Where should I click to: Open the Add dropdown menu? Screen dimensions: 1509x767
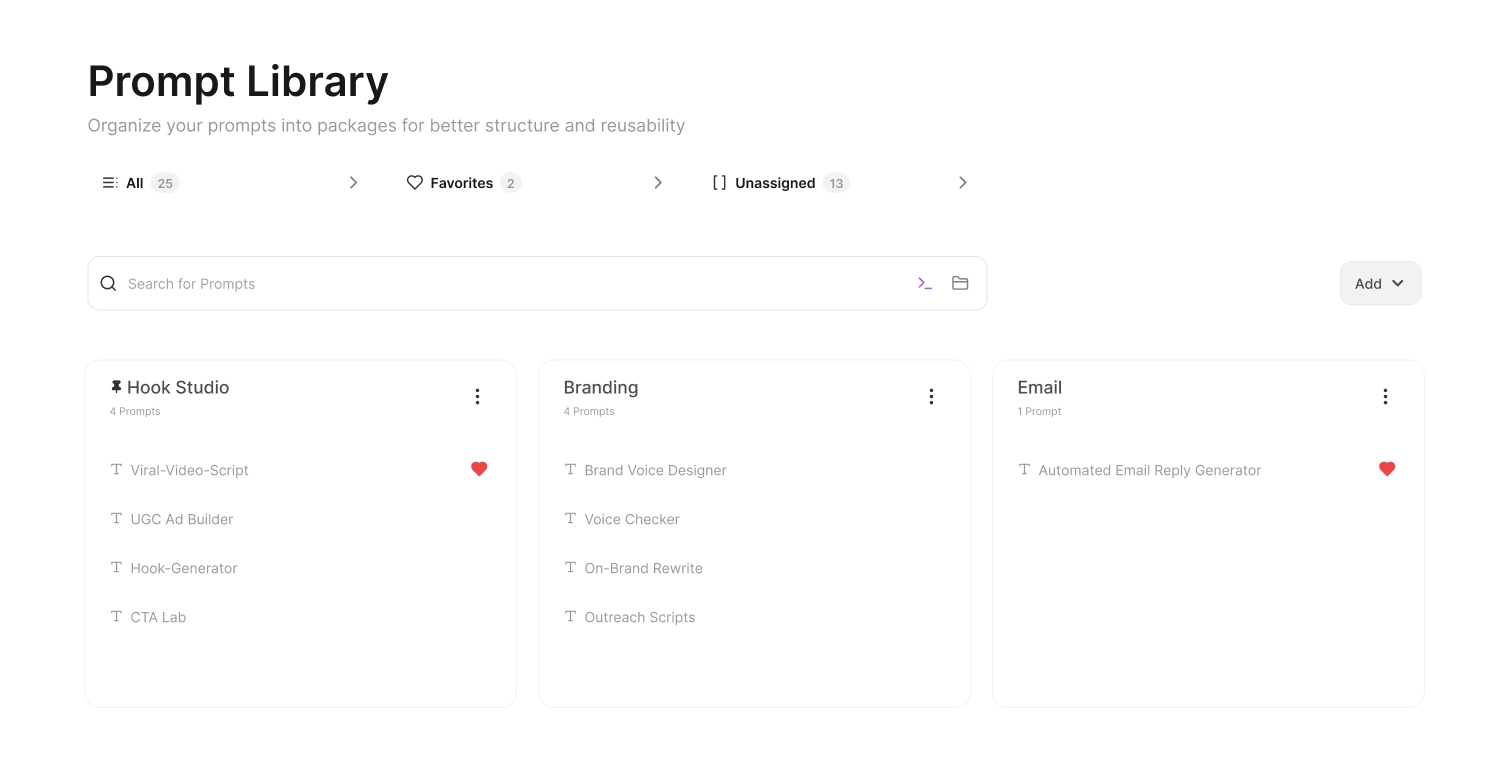tap(1380, 283)
